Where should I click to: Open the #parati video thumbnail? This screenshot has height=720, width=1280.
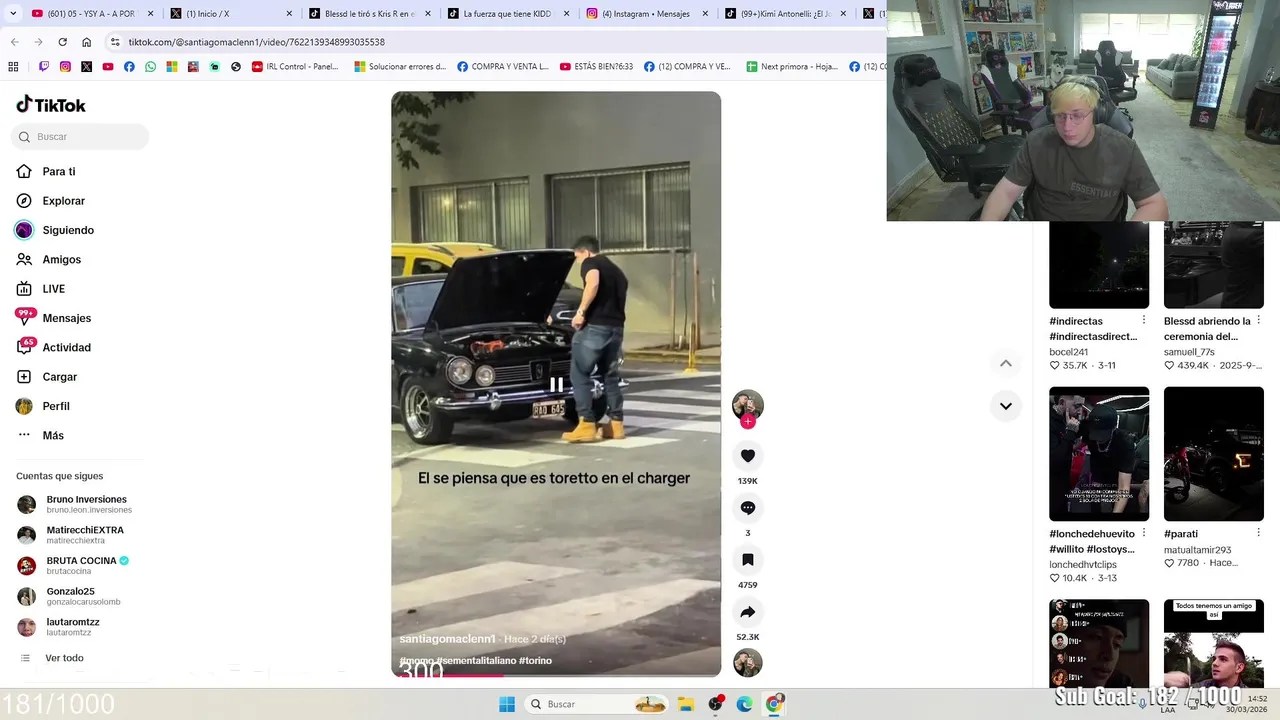coord(1214,454)
